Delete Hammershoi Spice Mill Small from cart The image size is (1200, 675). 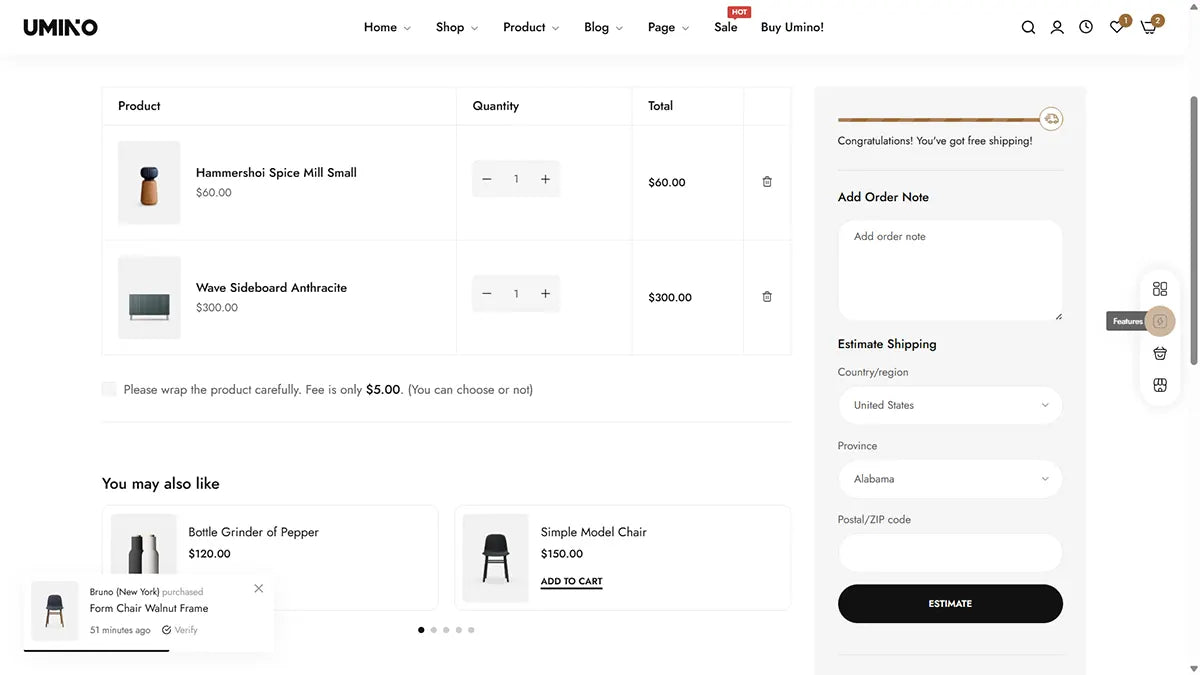pos(767,182)
